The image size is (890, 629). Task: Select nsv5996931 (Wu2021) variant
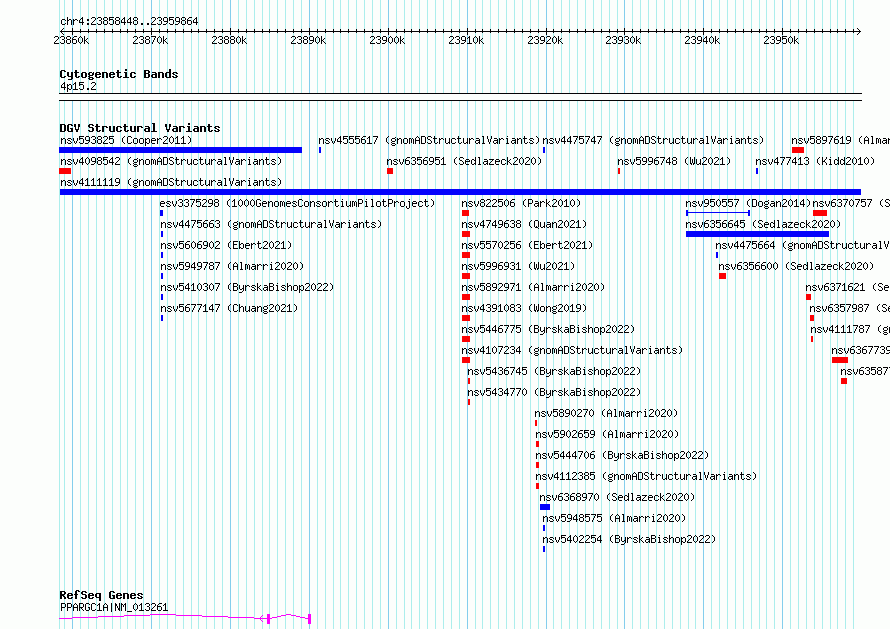(x=518, y=266)
